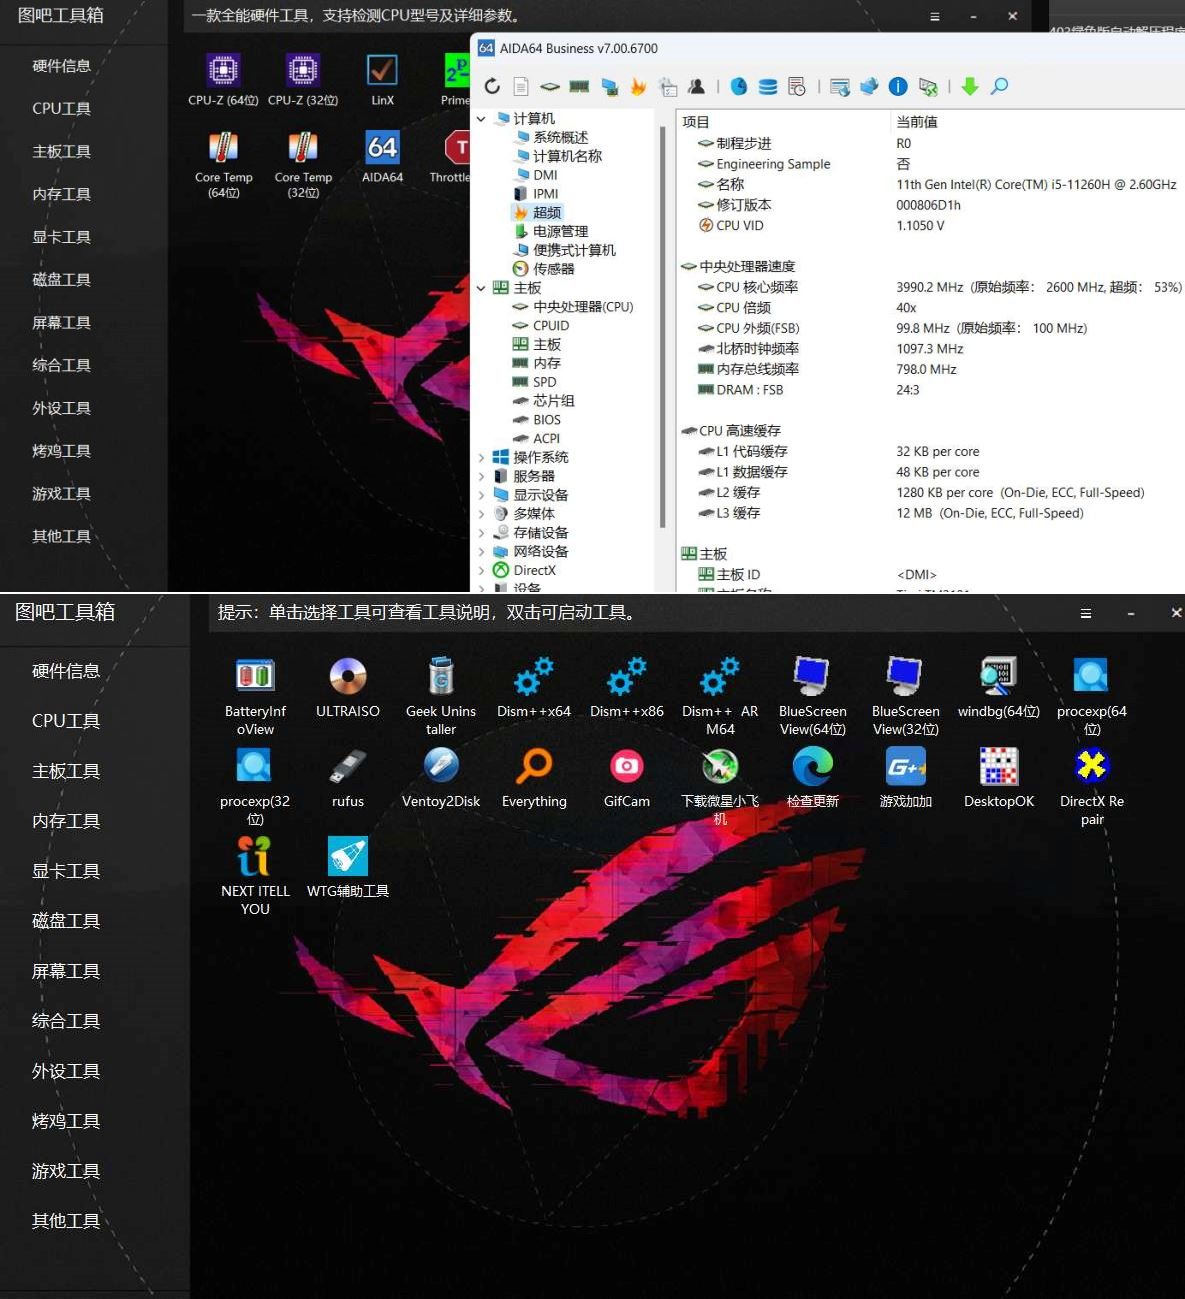
Task: Open the 游戏工具 sidebar category
Action: click(65, 1170)
